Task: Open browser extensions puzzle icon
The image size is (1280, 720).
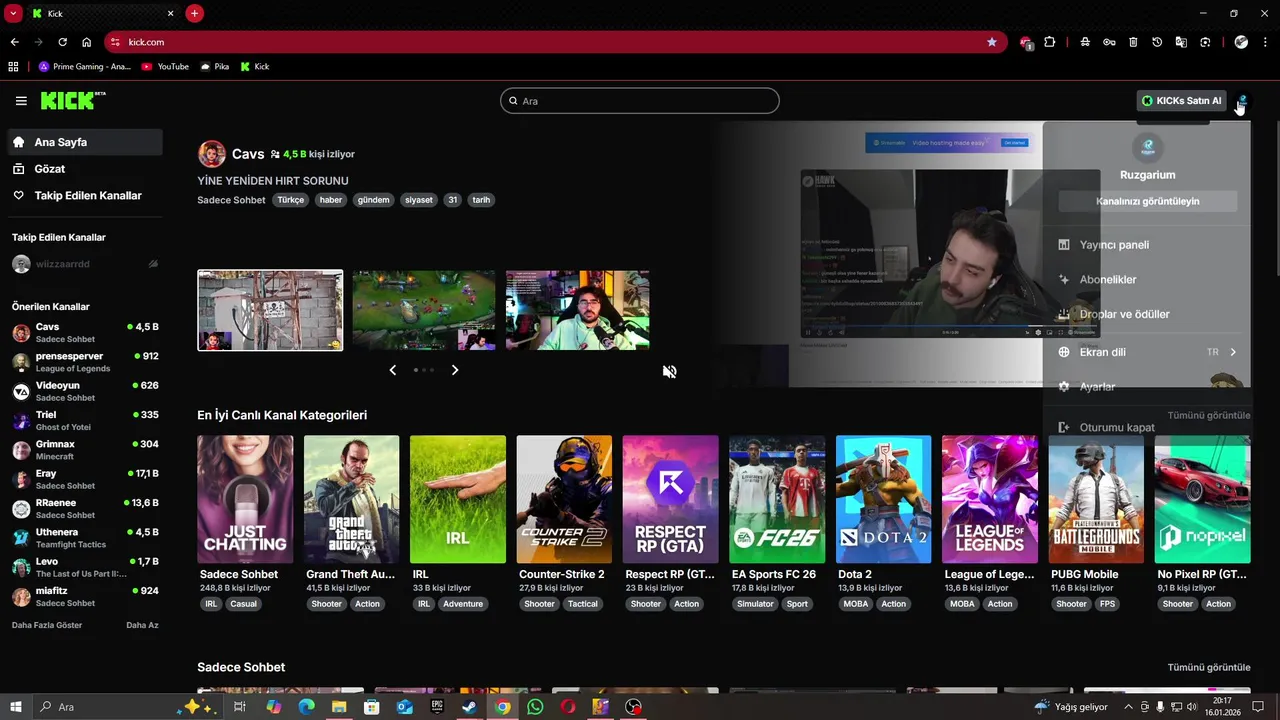Action: [1049, 42]
